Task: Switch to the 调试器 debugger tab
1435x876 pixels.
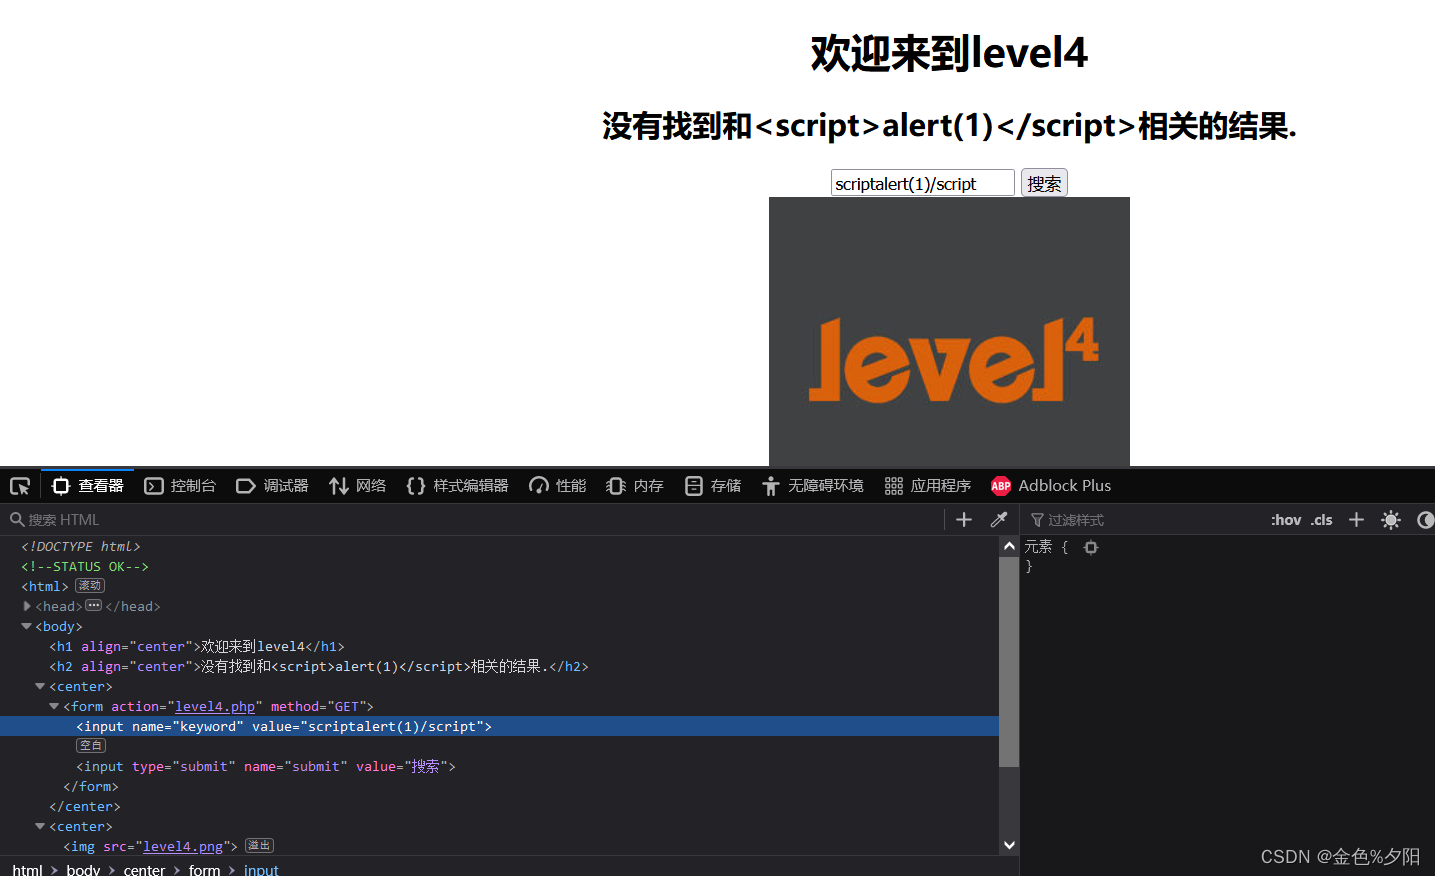Action: 273,486
